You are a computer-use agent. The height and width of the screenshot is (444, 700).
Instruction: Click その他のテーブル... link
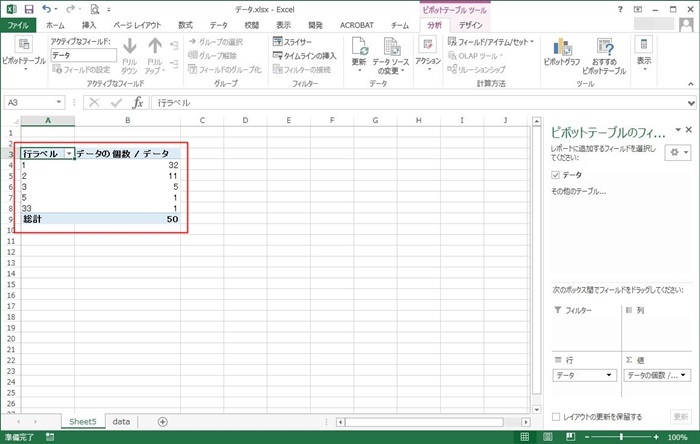(579, 191)
